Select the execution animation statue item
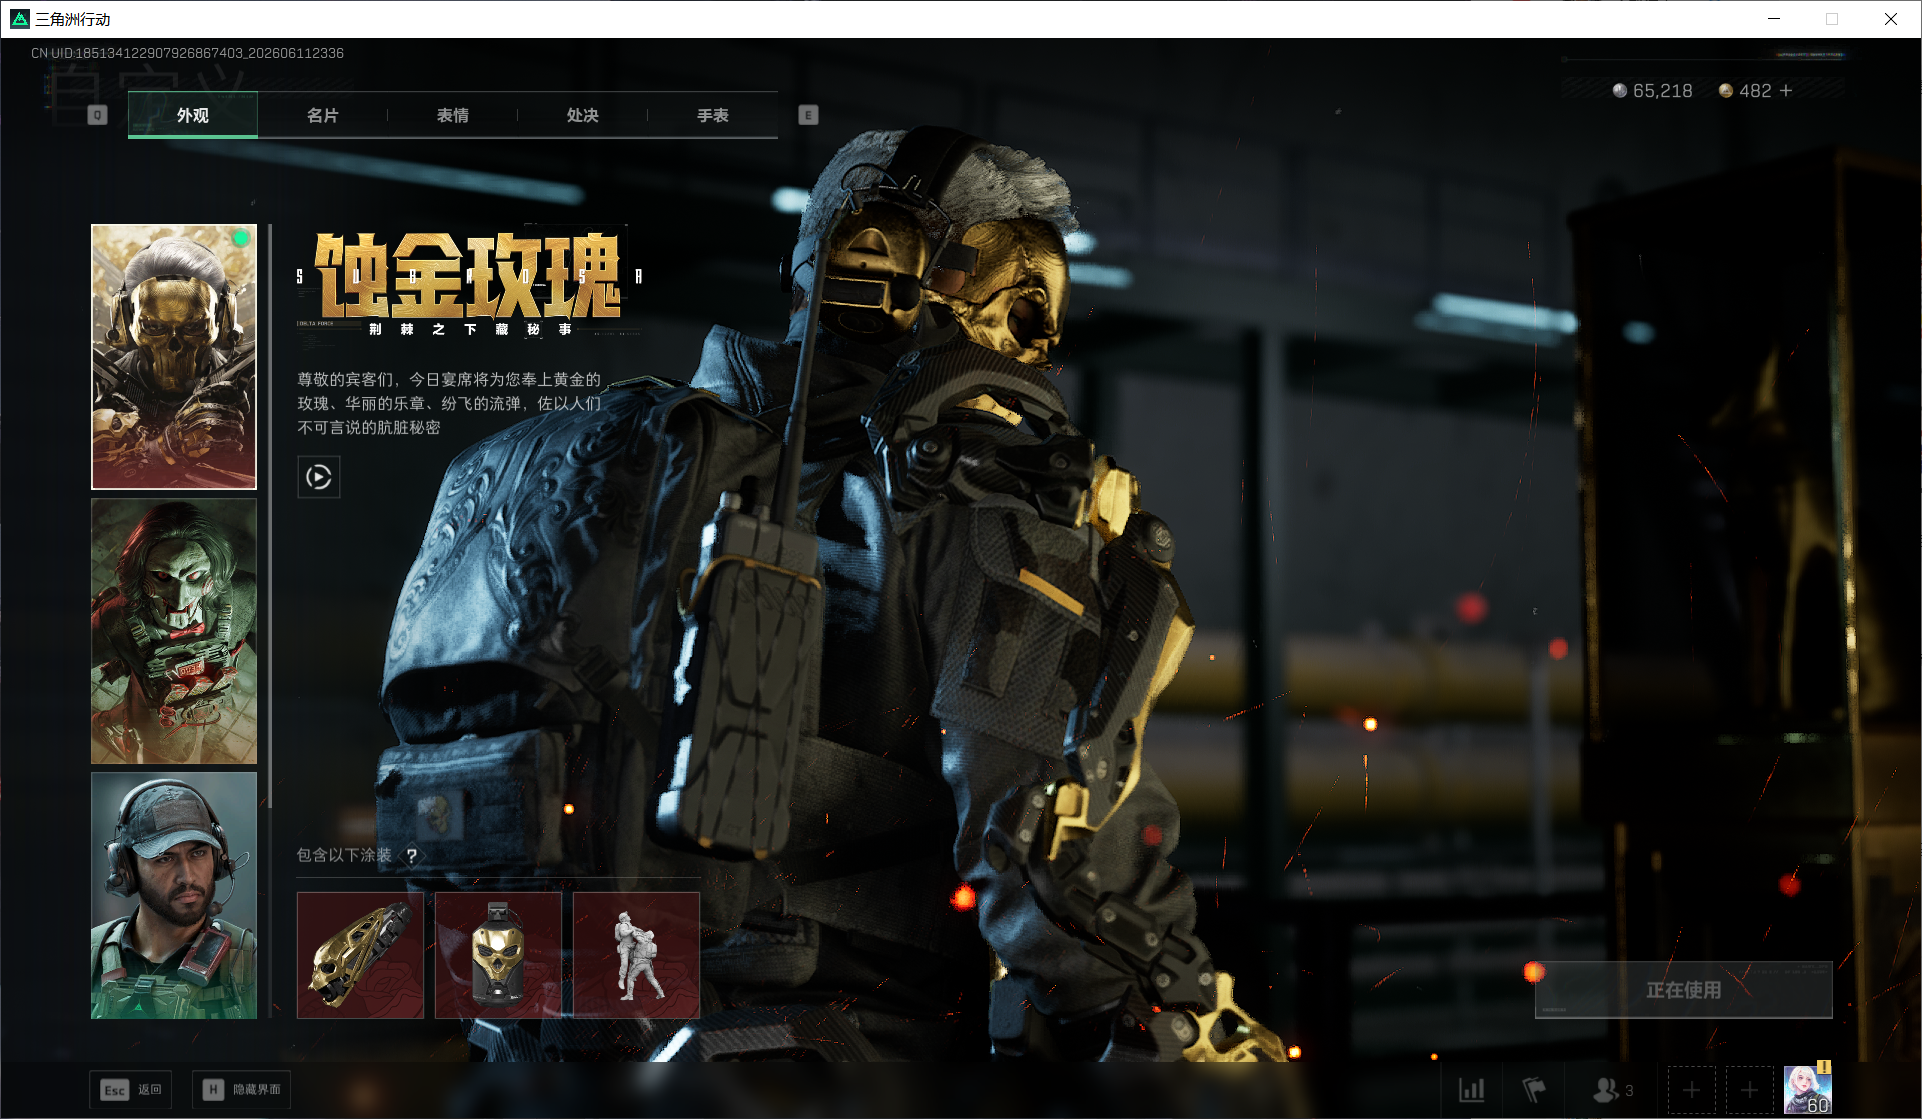1922x1119 pixels. tap(636, 955)
